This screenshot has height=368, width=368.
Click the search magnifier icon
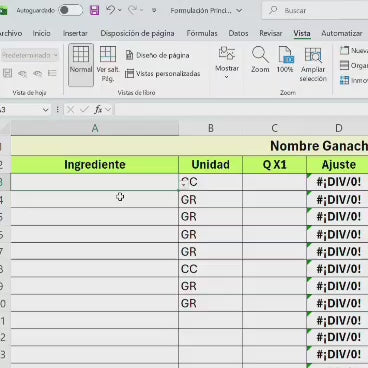click(274, 10)
